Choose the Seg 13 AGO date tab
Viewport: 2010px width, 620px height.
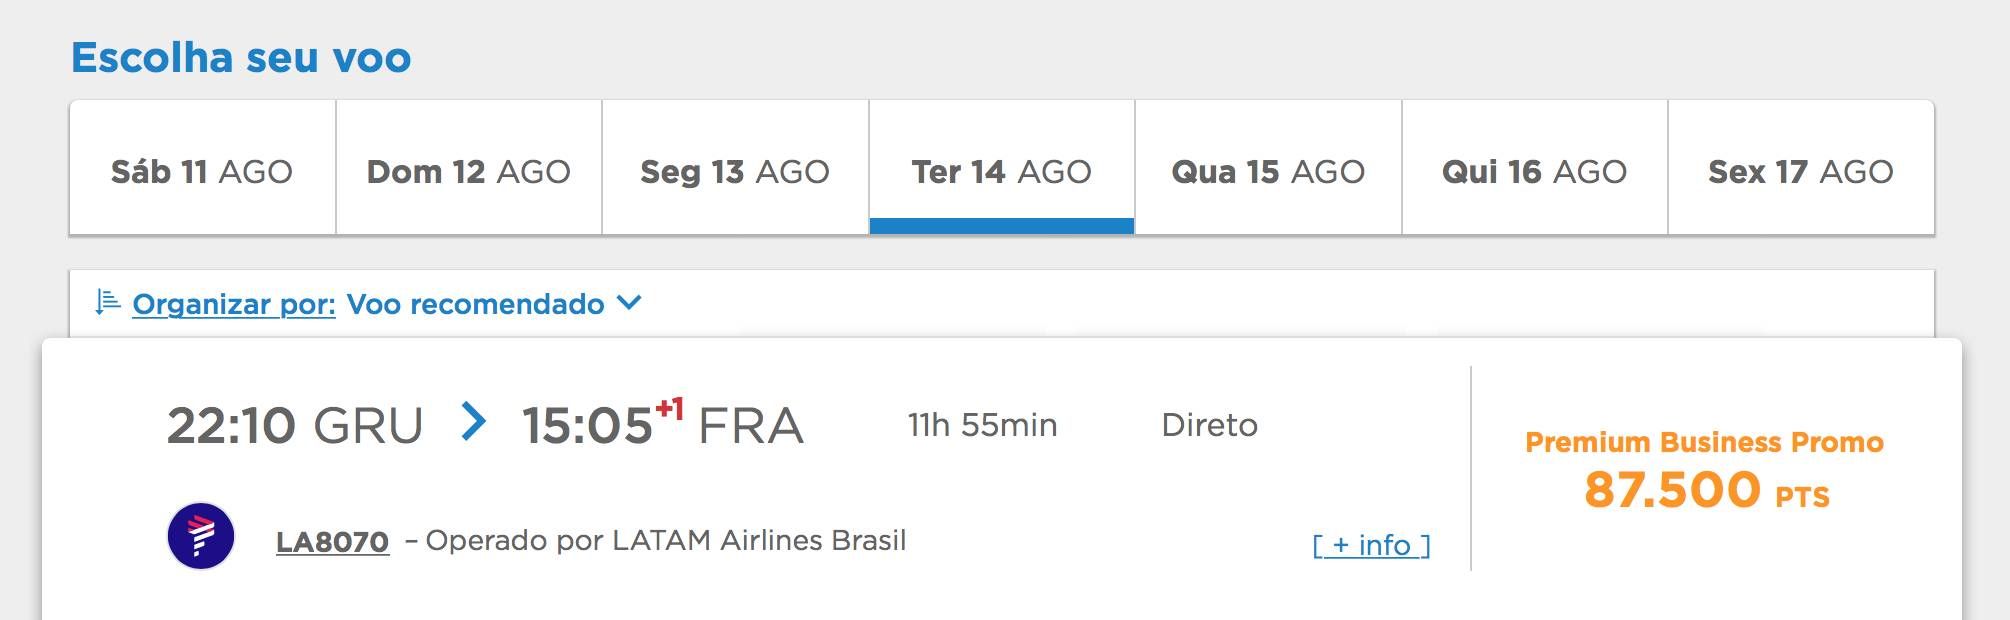point(735,168)
